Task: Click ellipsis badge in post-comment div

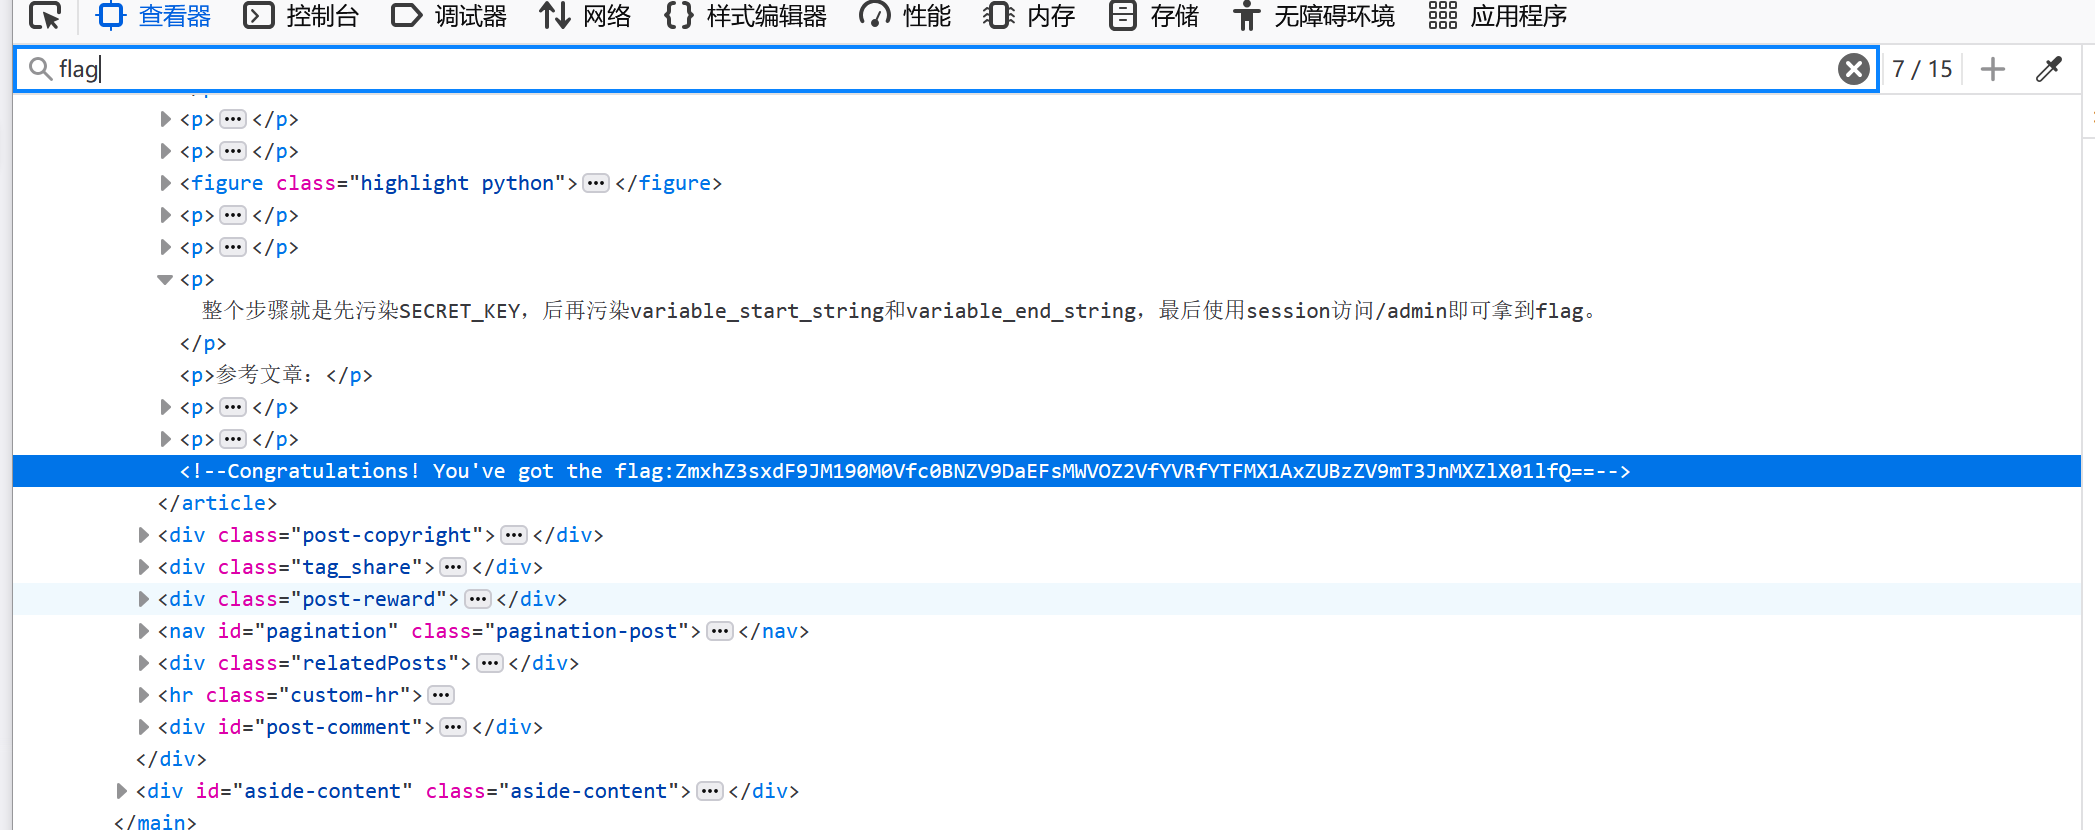Action: coord(453,727)
